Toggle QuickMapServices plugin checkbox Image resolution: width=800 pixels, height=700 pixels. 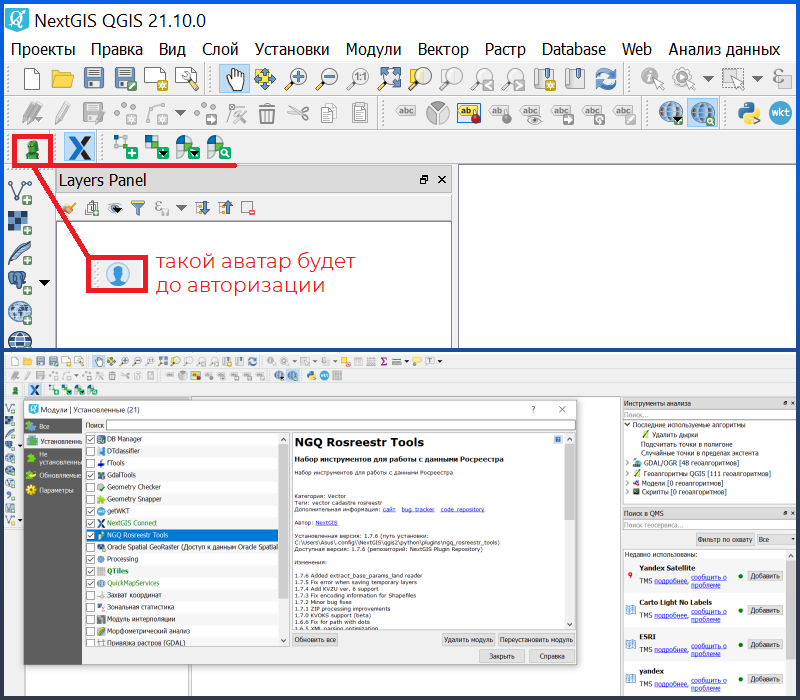[x=91, y=583]
